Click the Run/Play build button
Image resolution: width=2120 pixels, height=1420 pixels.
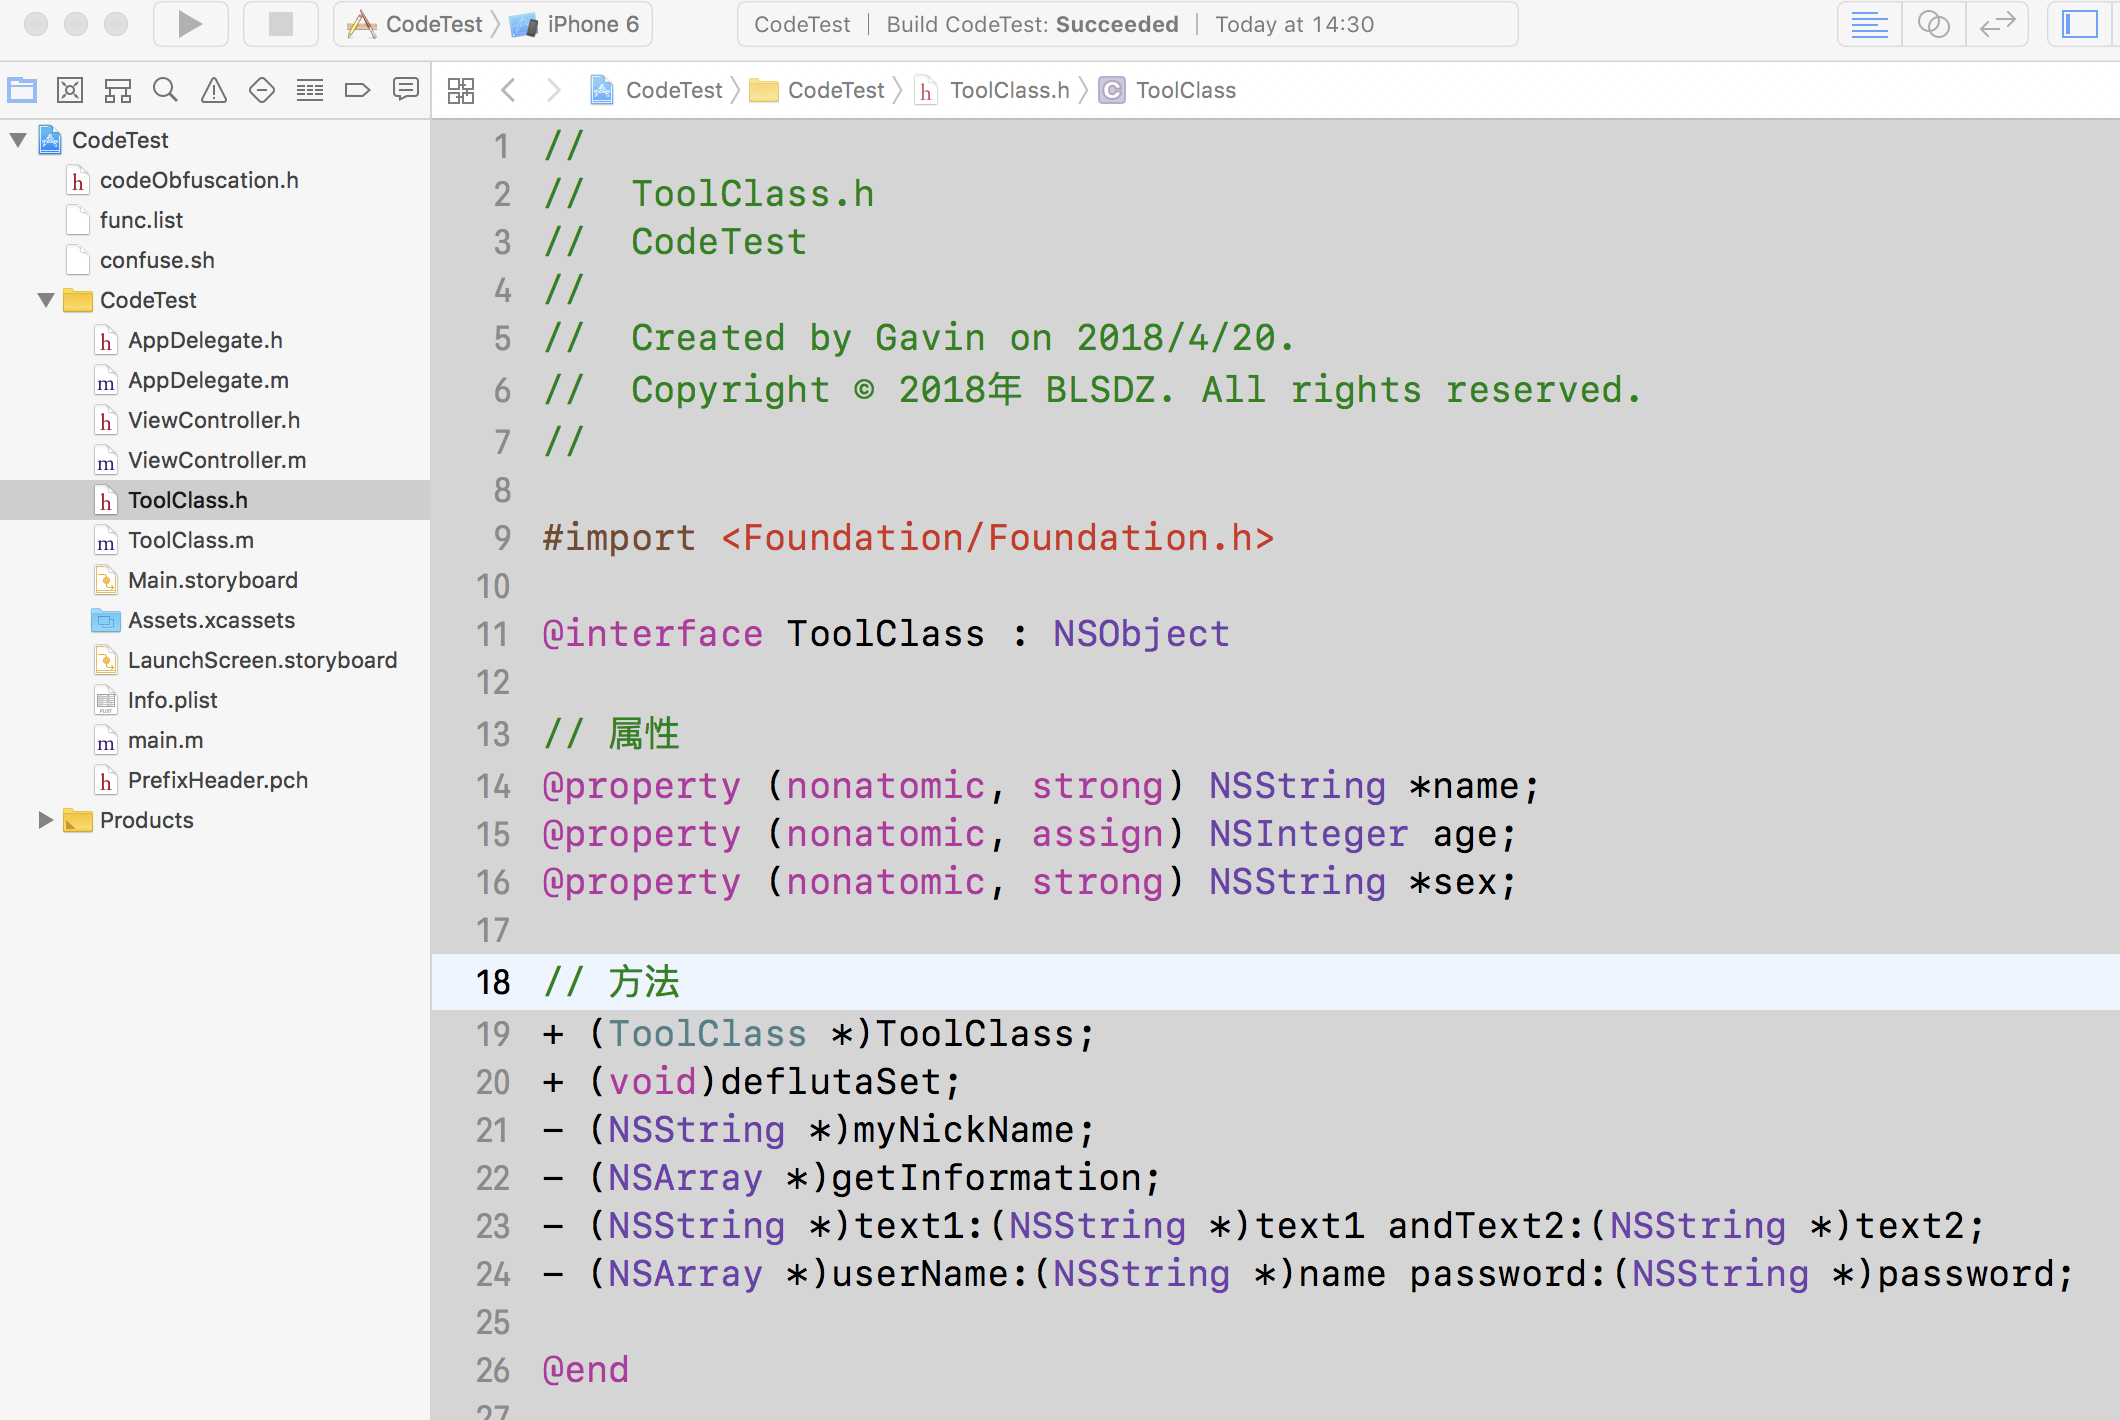pos(189,24)
